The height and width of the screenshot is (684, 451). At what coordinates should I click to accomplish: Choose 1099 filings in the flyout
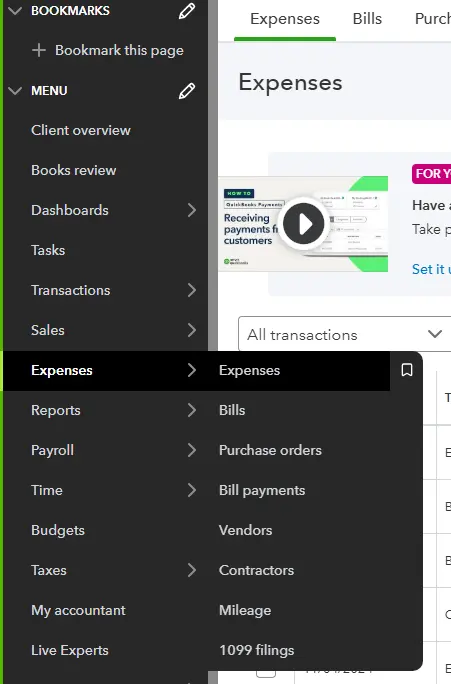click(257, 650)
